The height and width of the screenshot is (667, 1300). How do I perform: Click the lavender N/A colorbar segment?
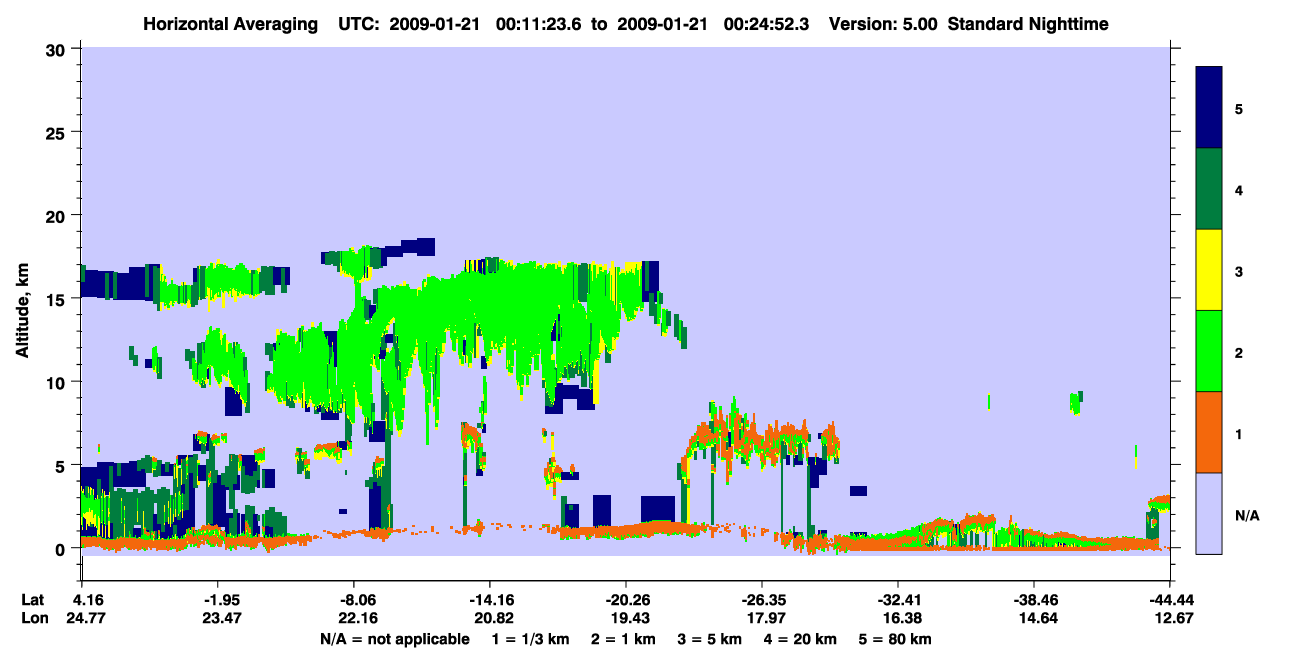click(1209, 512)
